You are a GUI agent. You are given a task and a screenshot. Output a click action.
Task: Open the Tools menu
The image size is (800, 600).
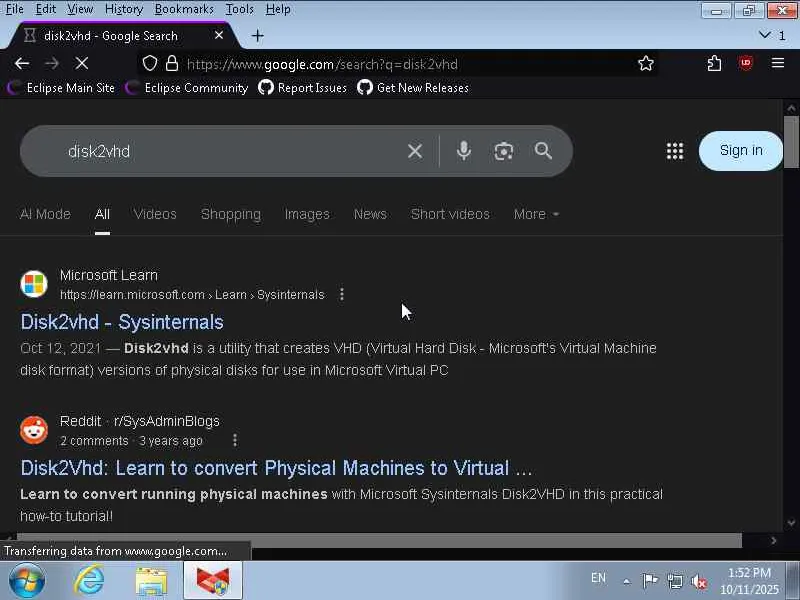coord(239,9)
